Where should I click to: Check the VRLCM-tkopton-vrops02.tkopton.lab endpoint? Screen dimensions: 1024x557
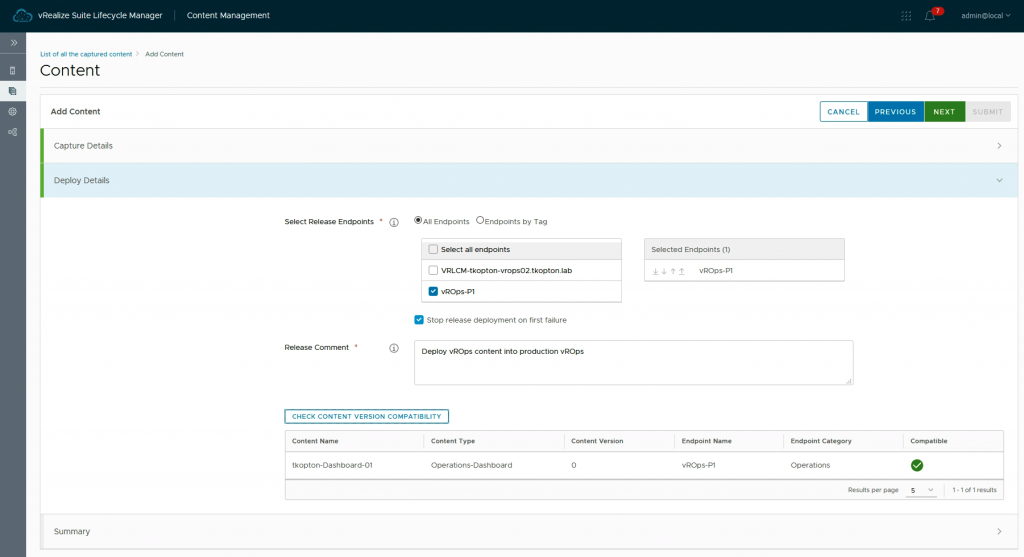coord(433,270)
